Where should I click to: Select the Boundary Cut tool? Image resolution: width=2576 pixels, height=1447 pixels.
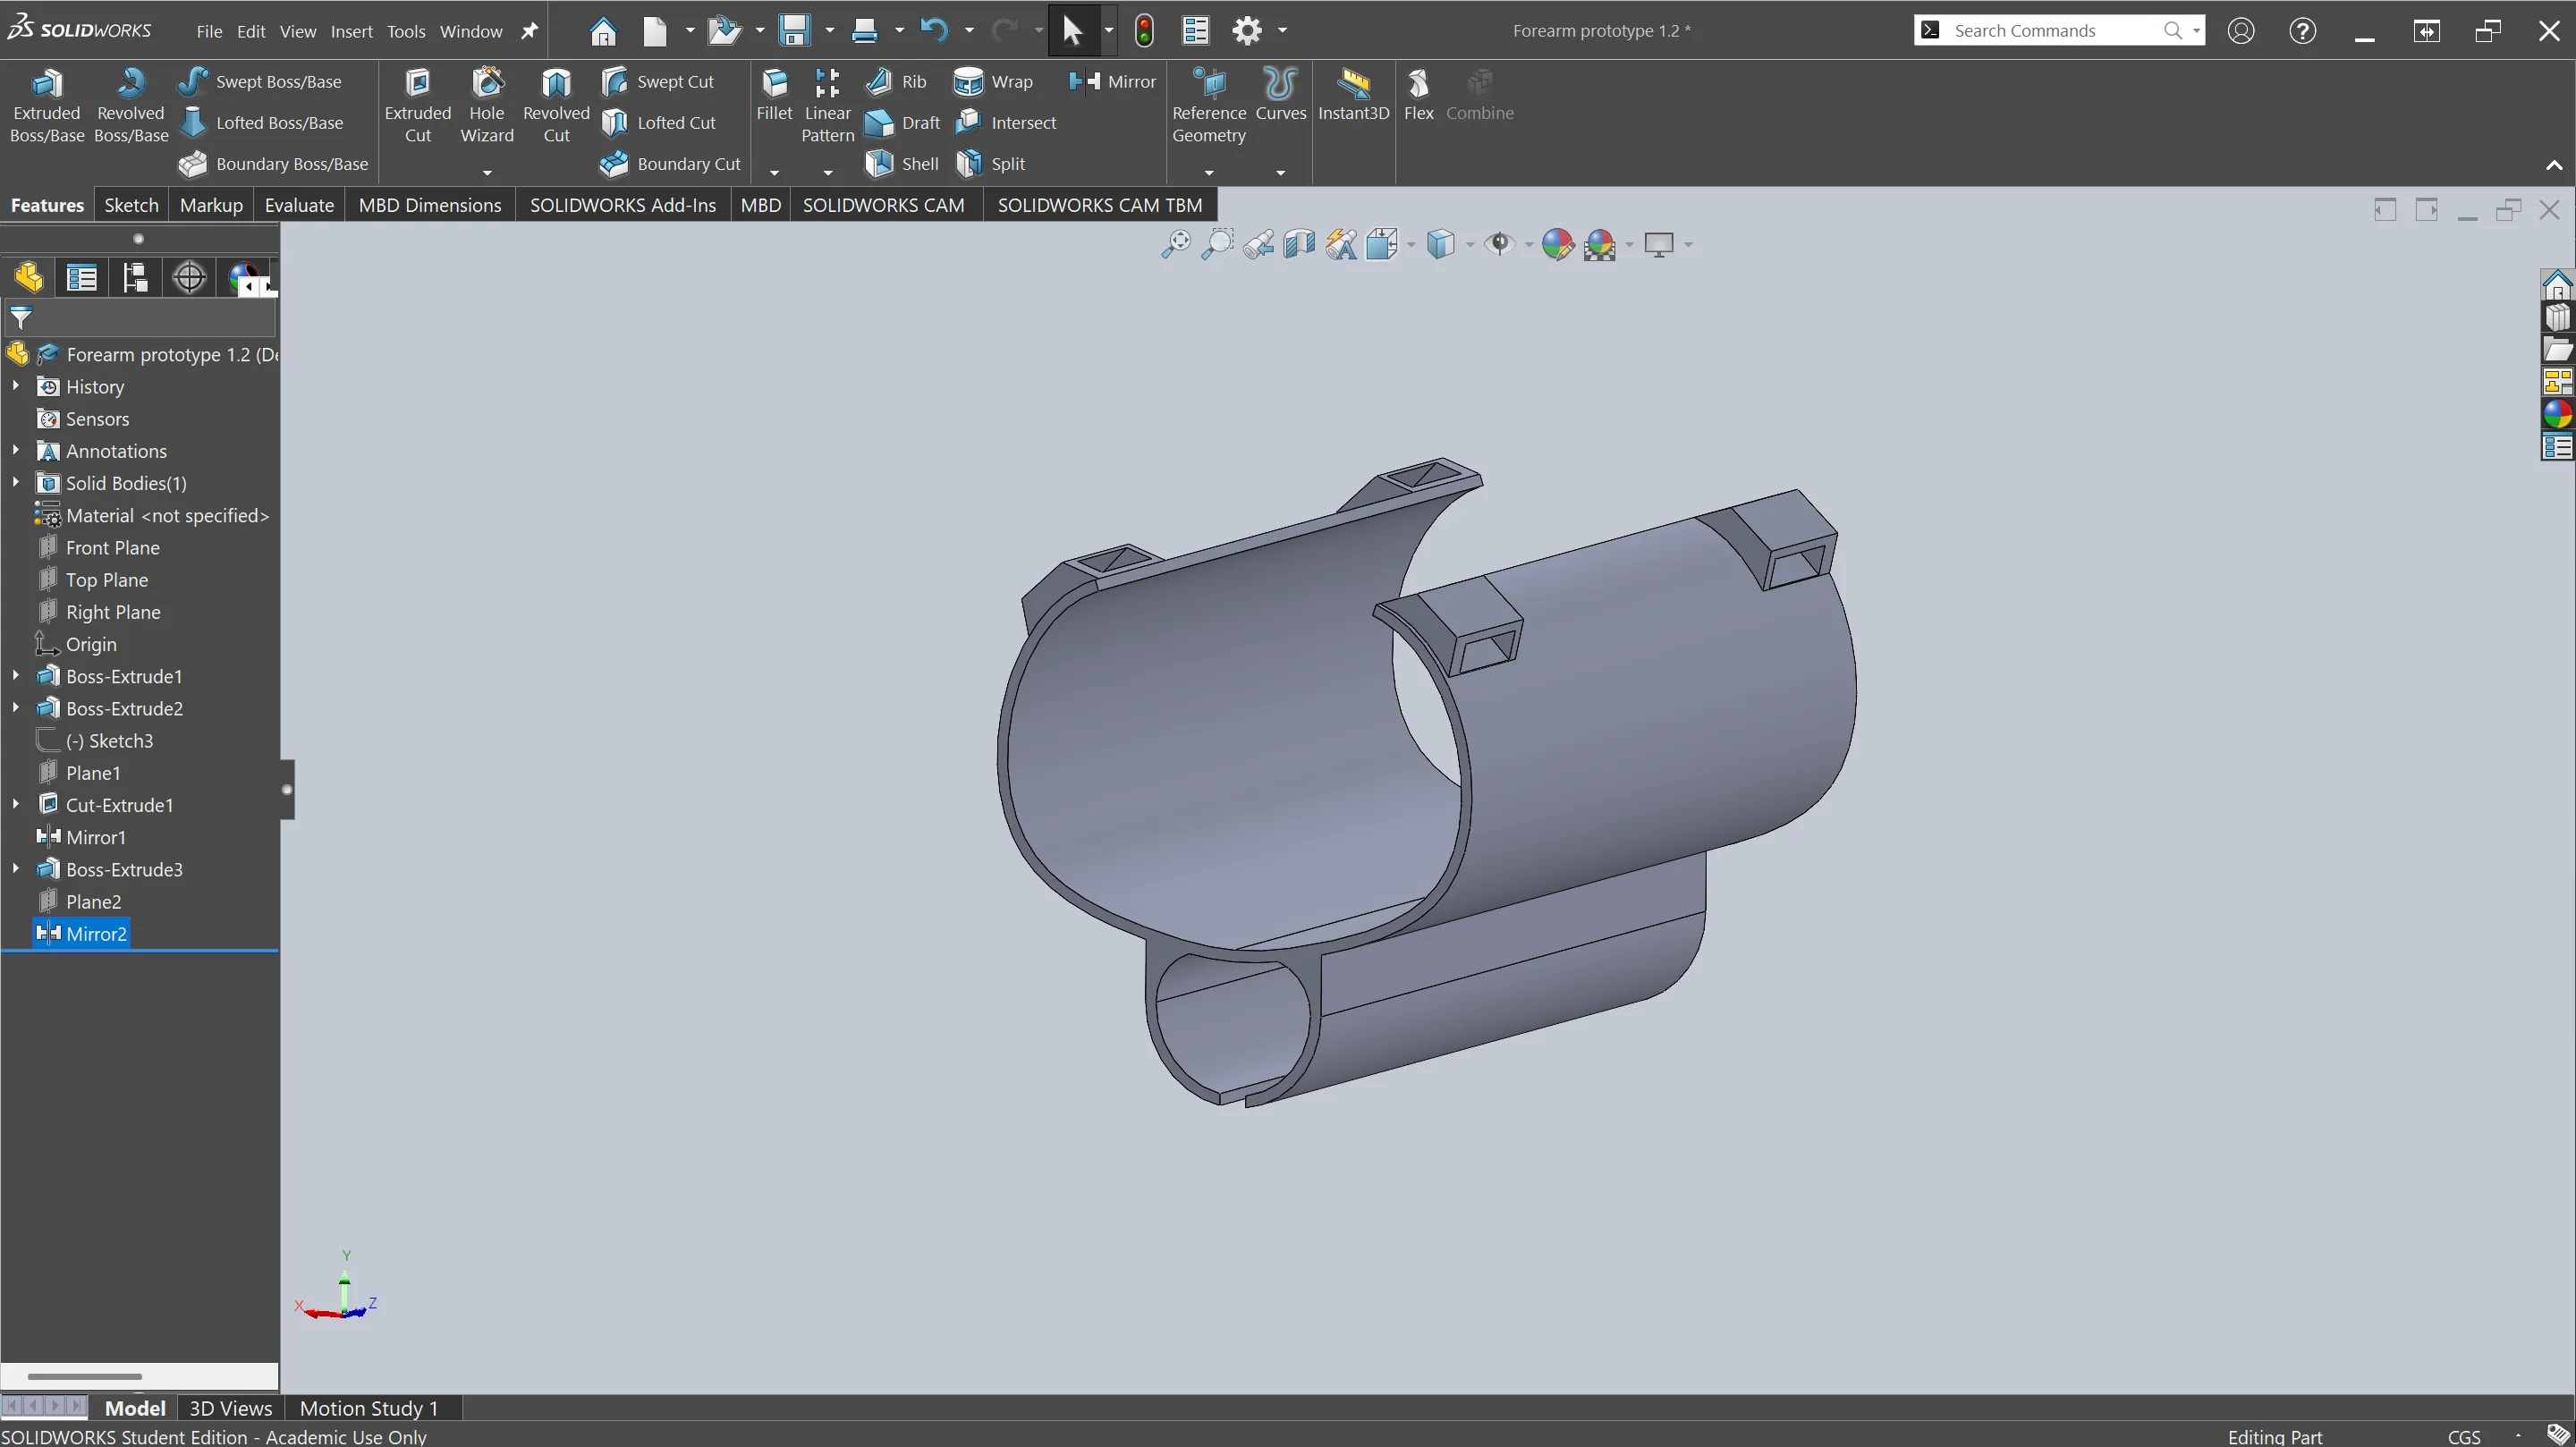pyautogui.click(x=670, y=163)
